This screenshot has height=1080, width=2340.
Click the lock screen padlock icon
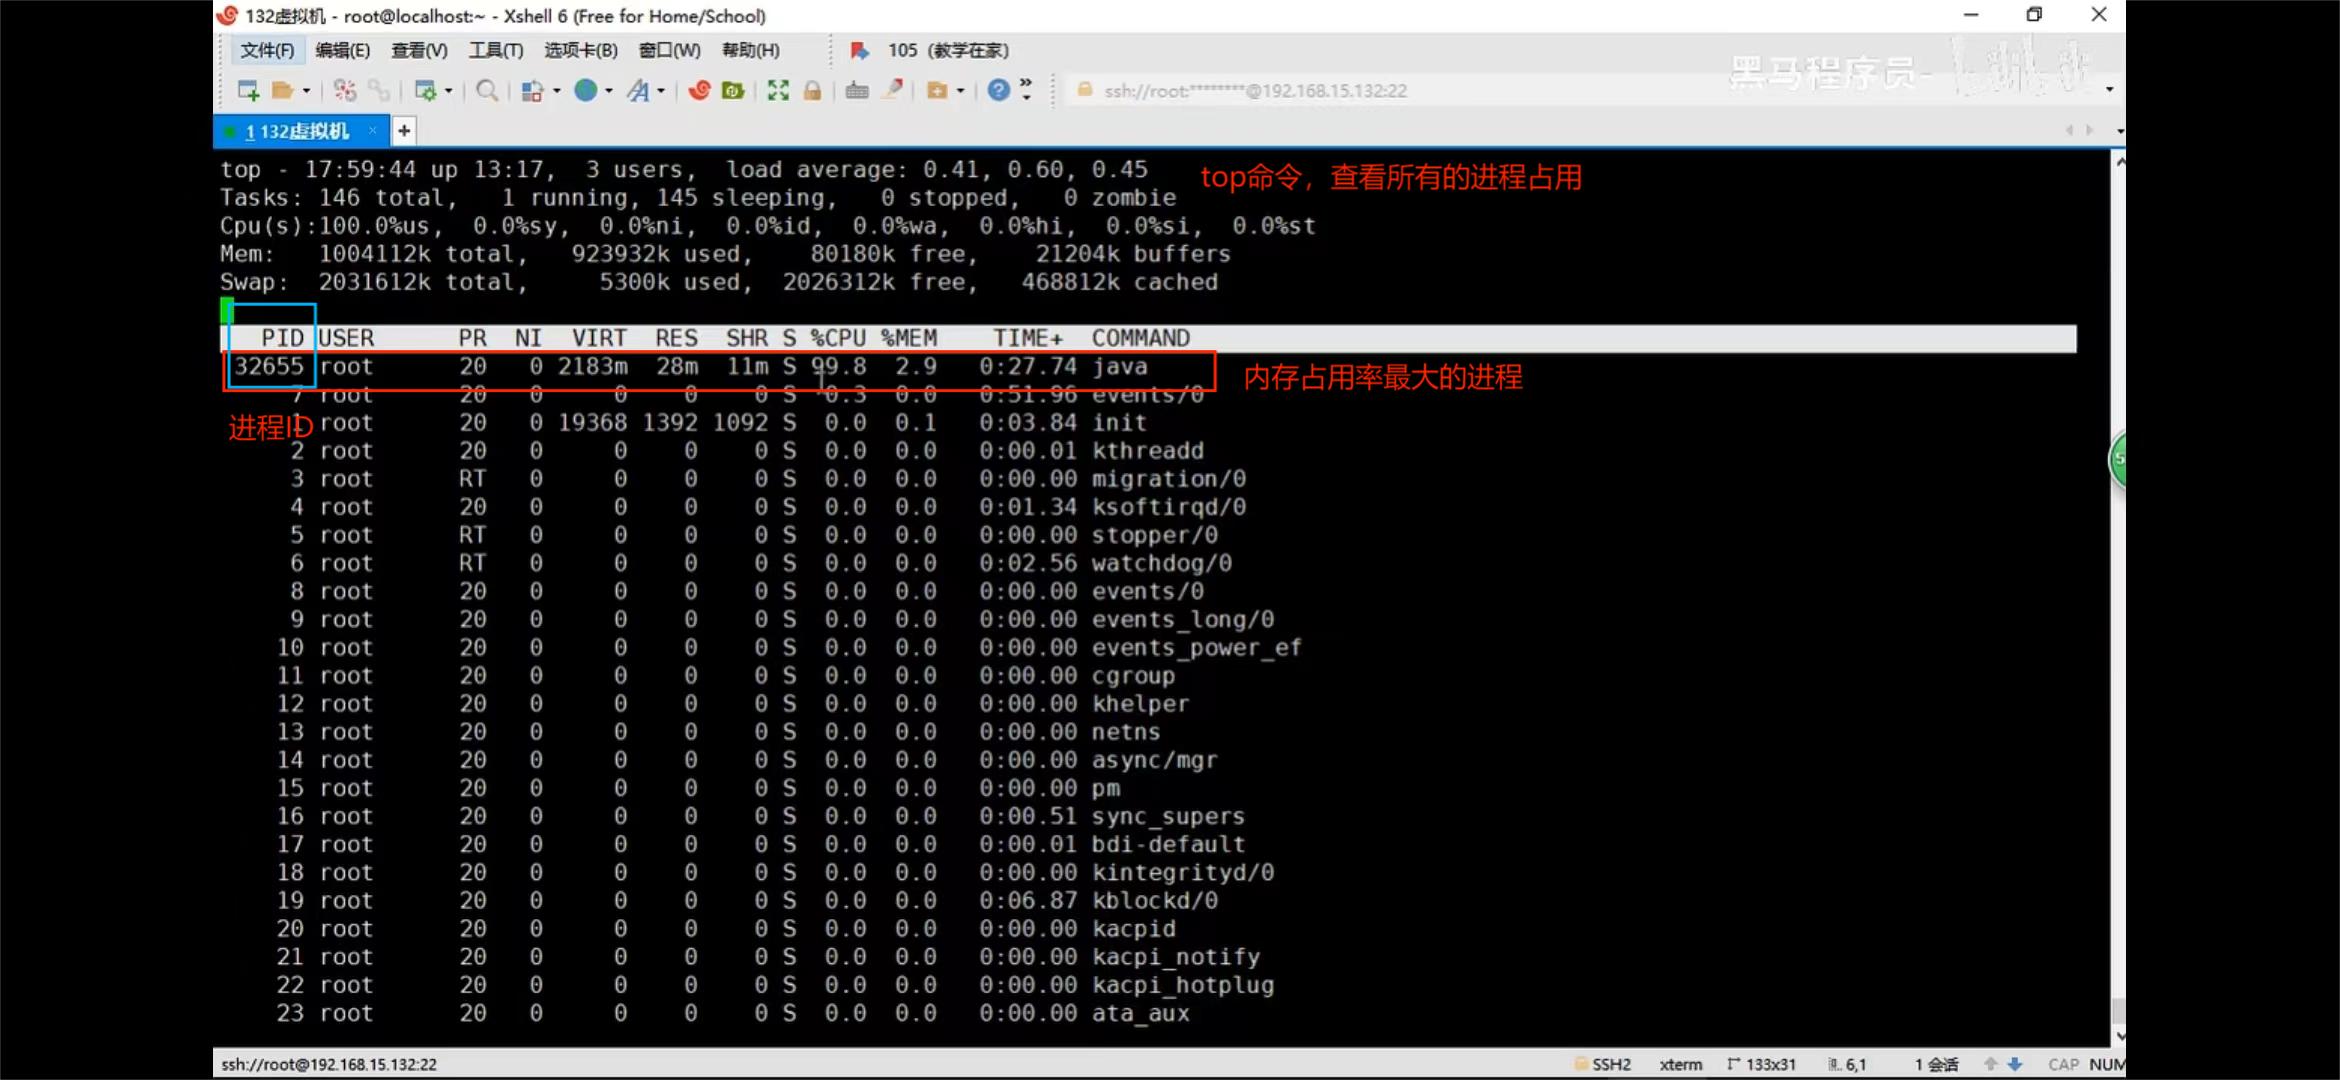(812, 91)
